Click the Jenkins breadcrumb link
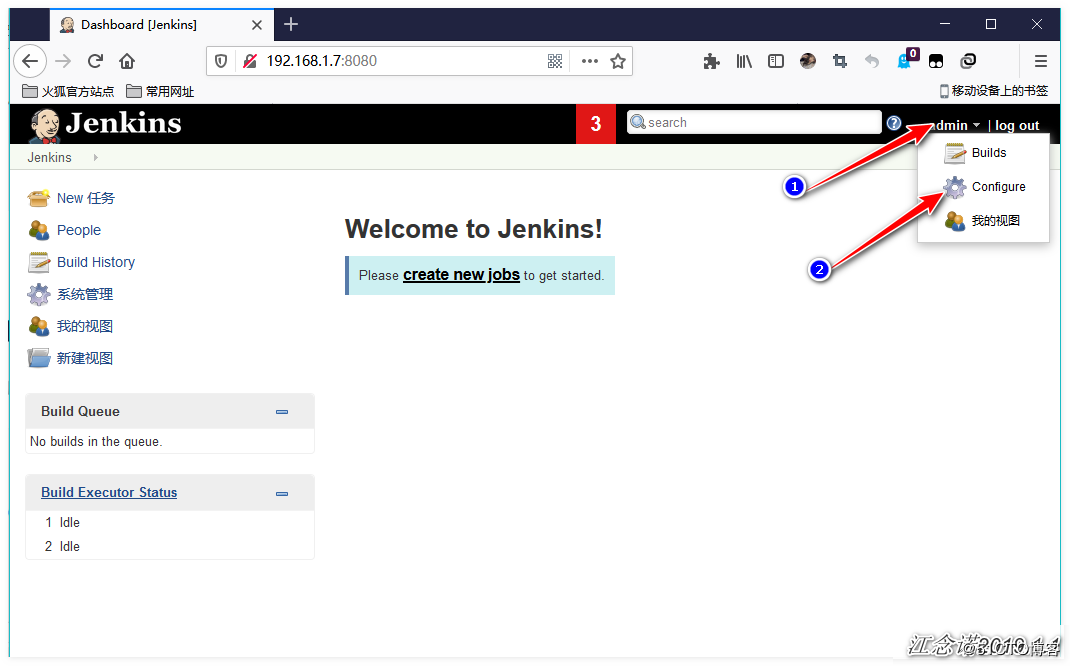This screenshot has width=1070, height=666. pyautogui.click(x=49, y=158)
